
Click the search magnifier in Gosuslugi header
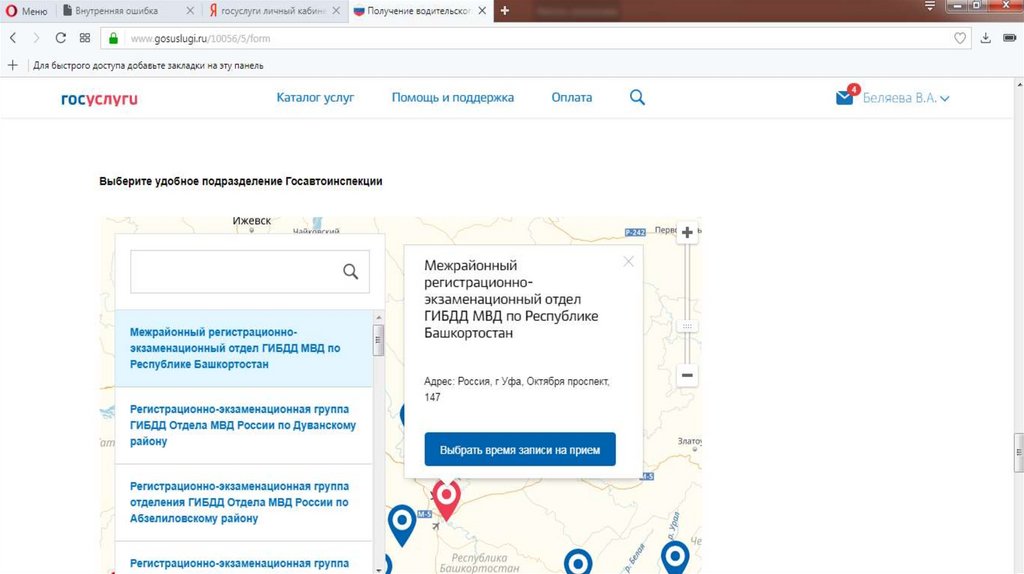click(637, 98)
